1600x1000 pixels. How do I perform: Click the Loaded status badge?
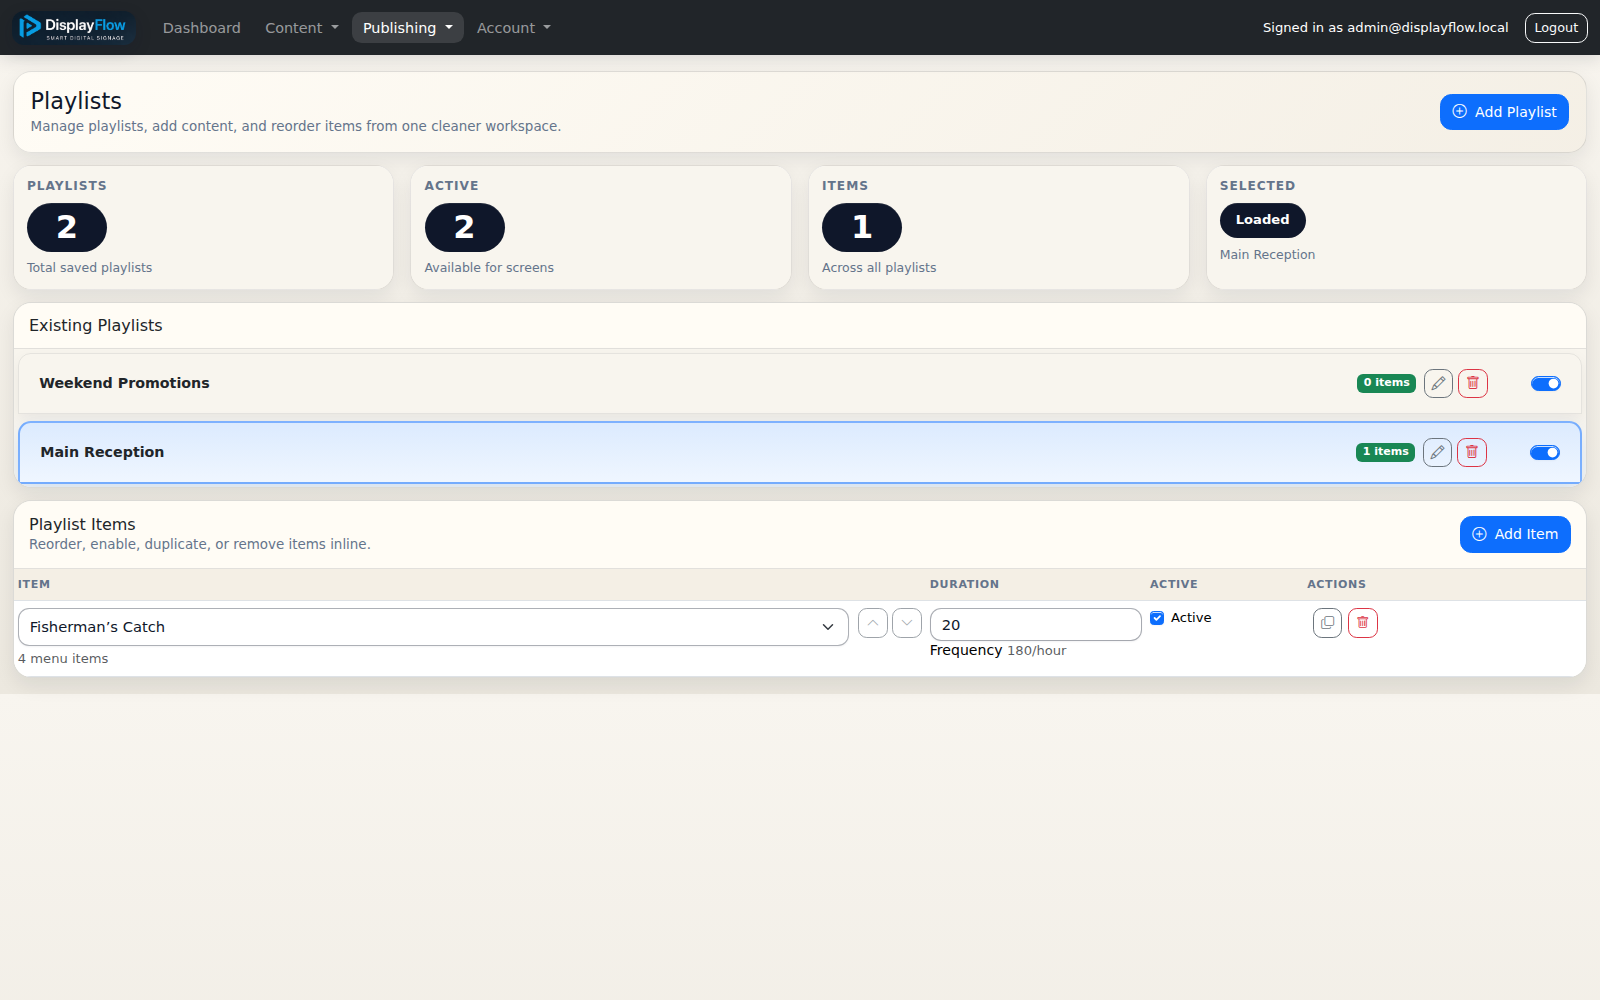click(1262, 220)
